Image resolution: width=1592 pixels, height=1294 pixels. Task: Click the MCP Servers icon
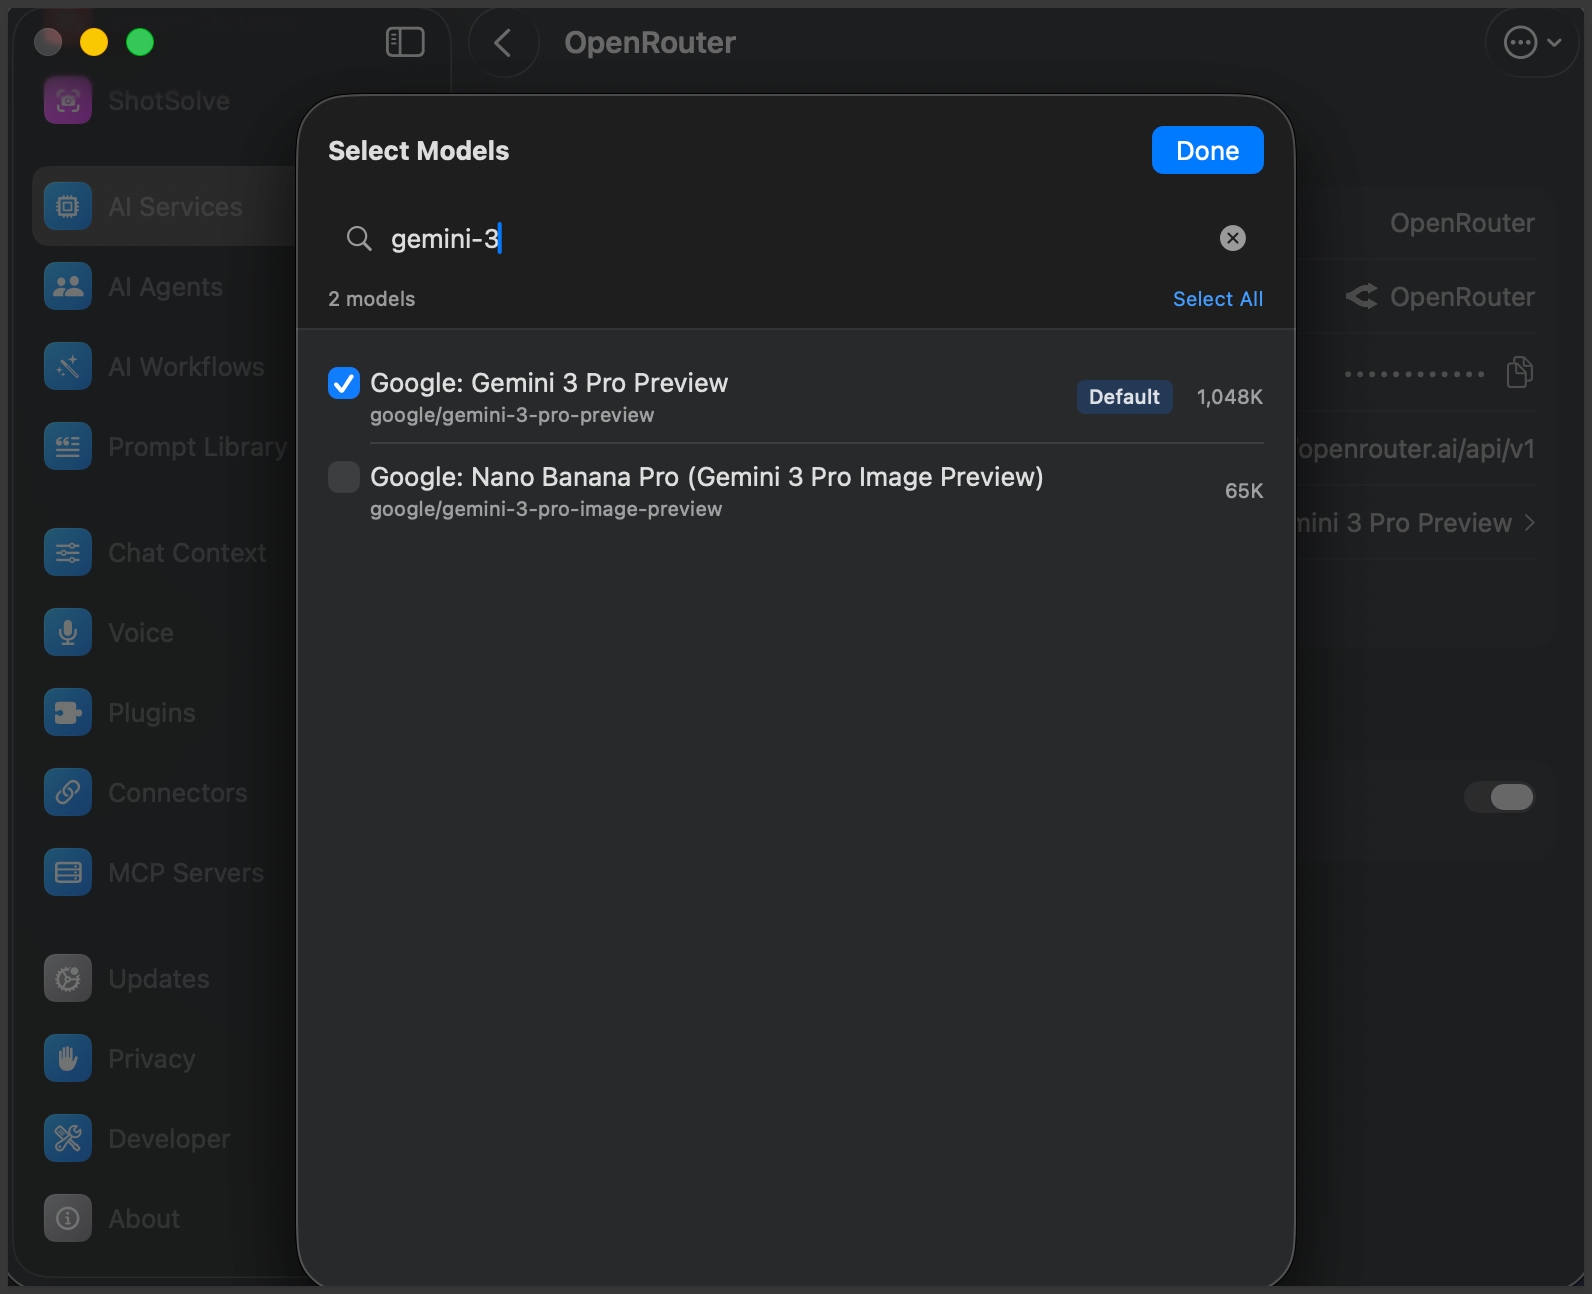(68, 872)
